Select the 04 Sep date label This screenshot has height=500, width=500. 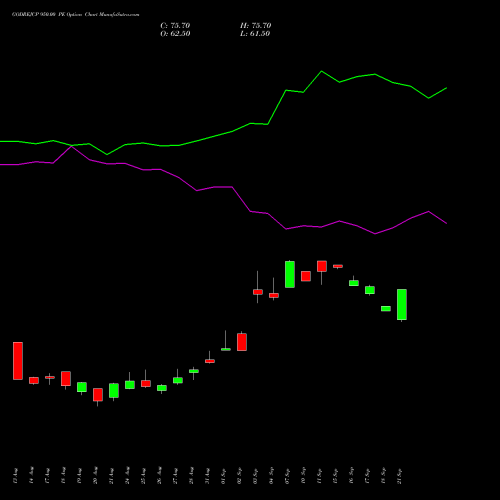(x=271, y=476)
